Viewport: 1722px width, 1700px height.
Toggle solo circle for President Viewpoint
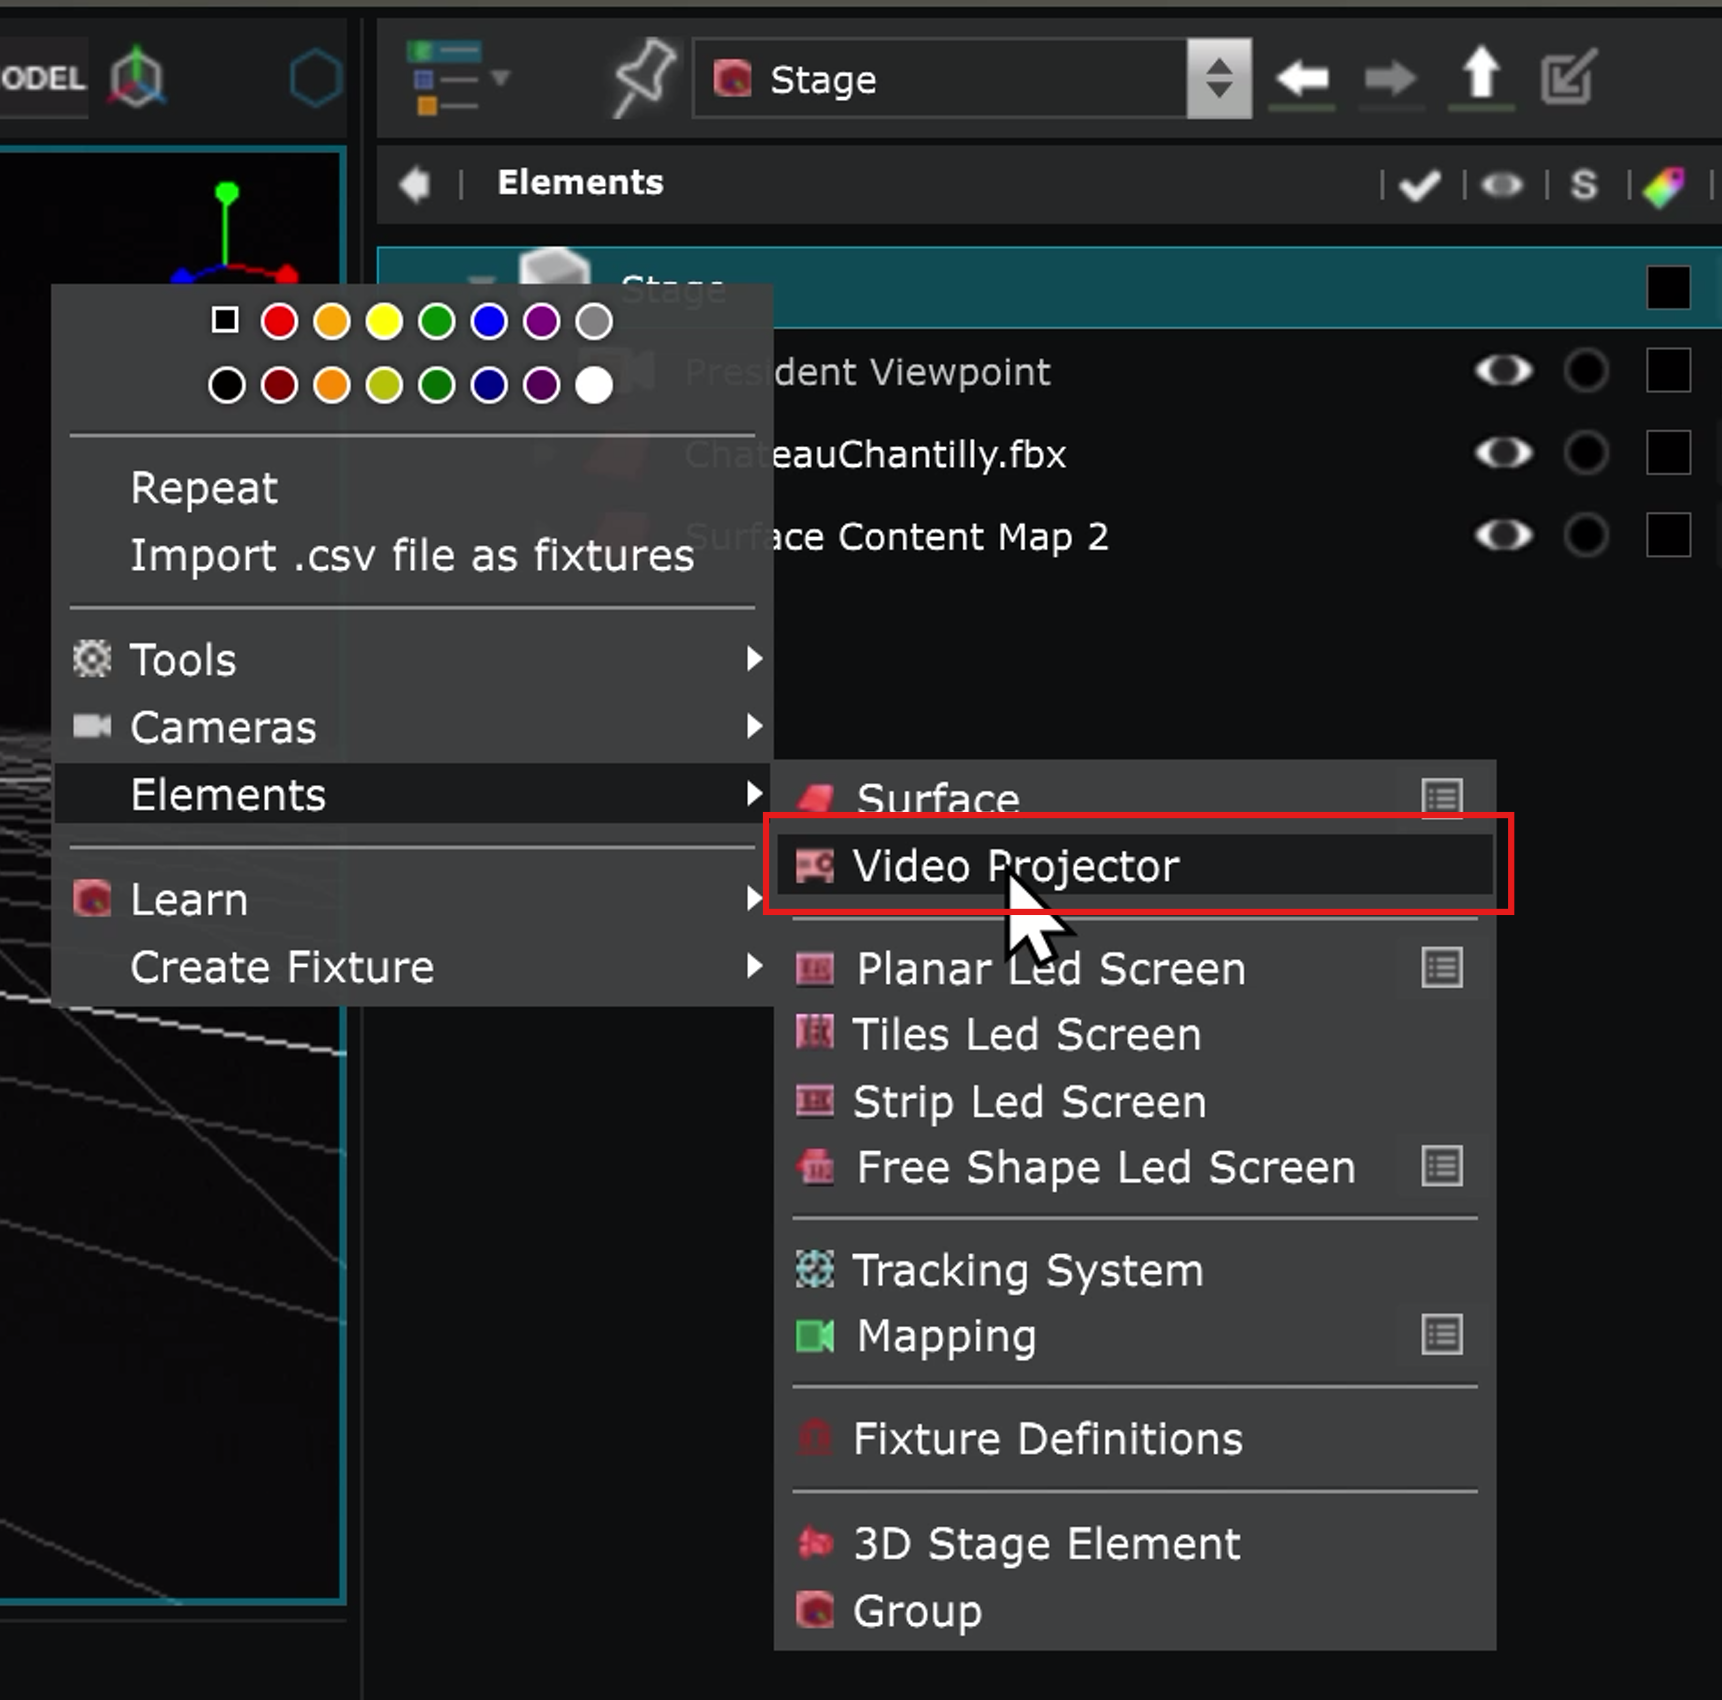(1586, 371)
